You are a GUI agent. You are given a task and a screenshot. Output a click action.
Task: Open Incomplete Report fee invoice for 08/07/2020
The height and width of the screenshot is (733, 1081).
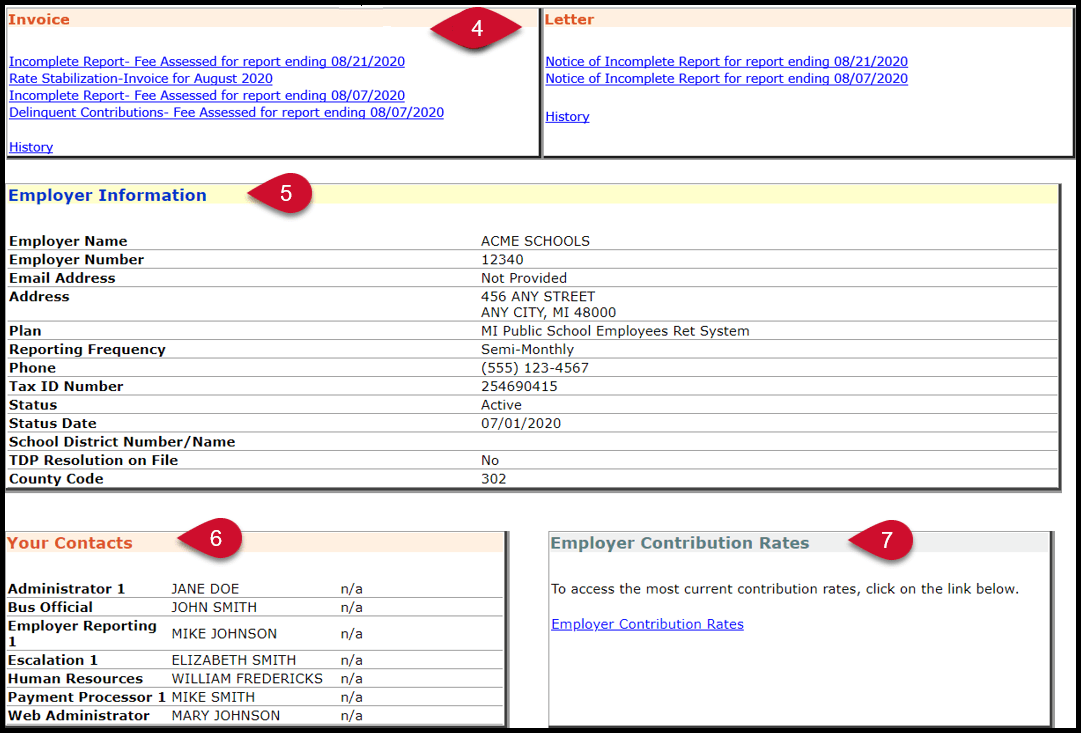pyautogui.click(x=206, y=95)
